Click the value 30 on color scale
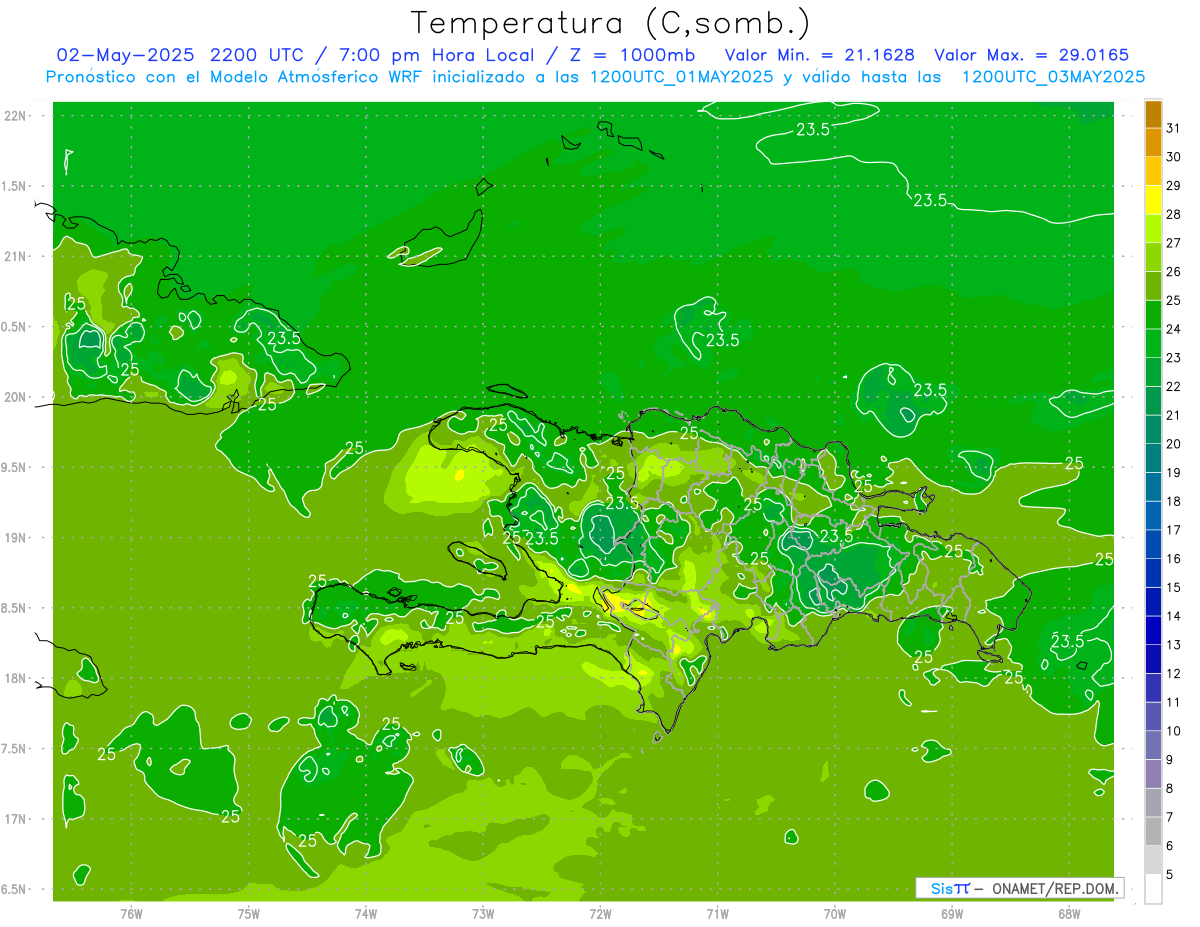Image resolution: width=1200 pixels, height=927 pixels. pyautogui.click(x=1173, y=157)
